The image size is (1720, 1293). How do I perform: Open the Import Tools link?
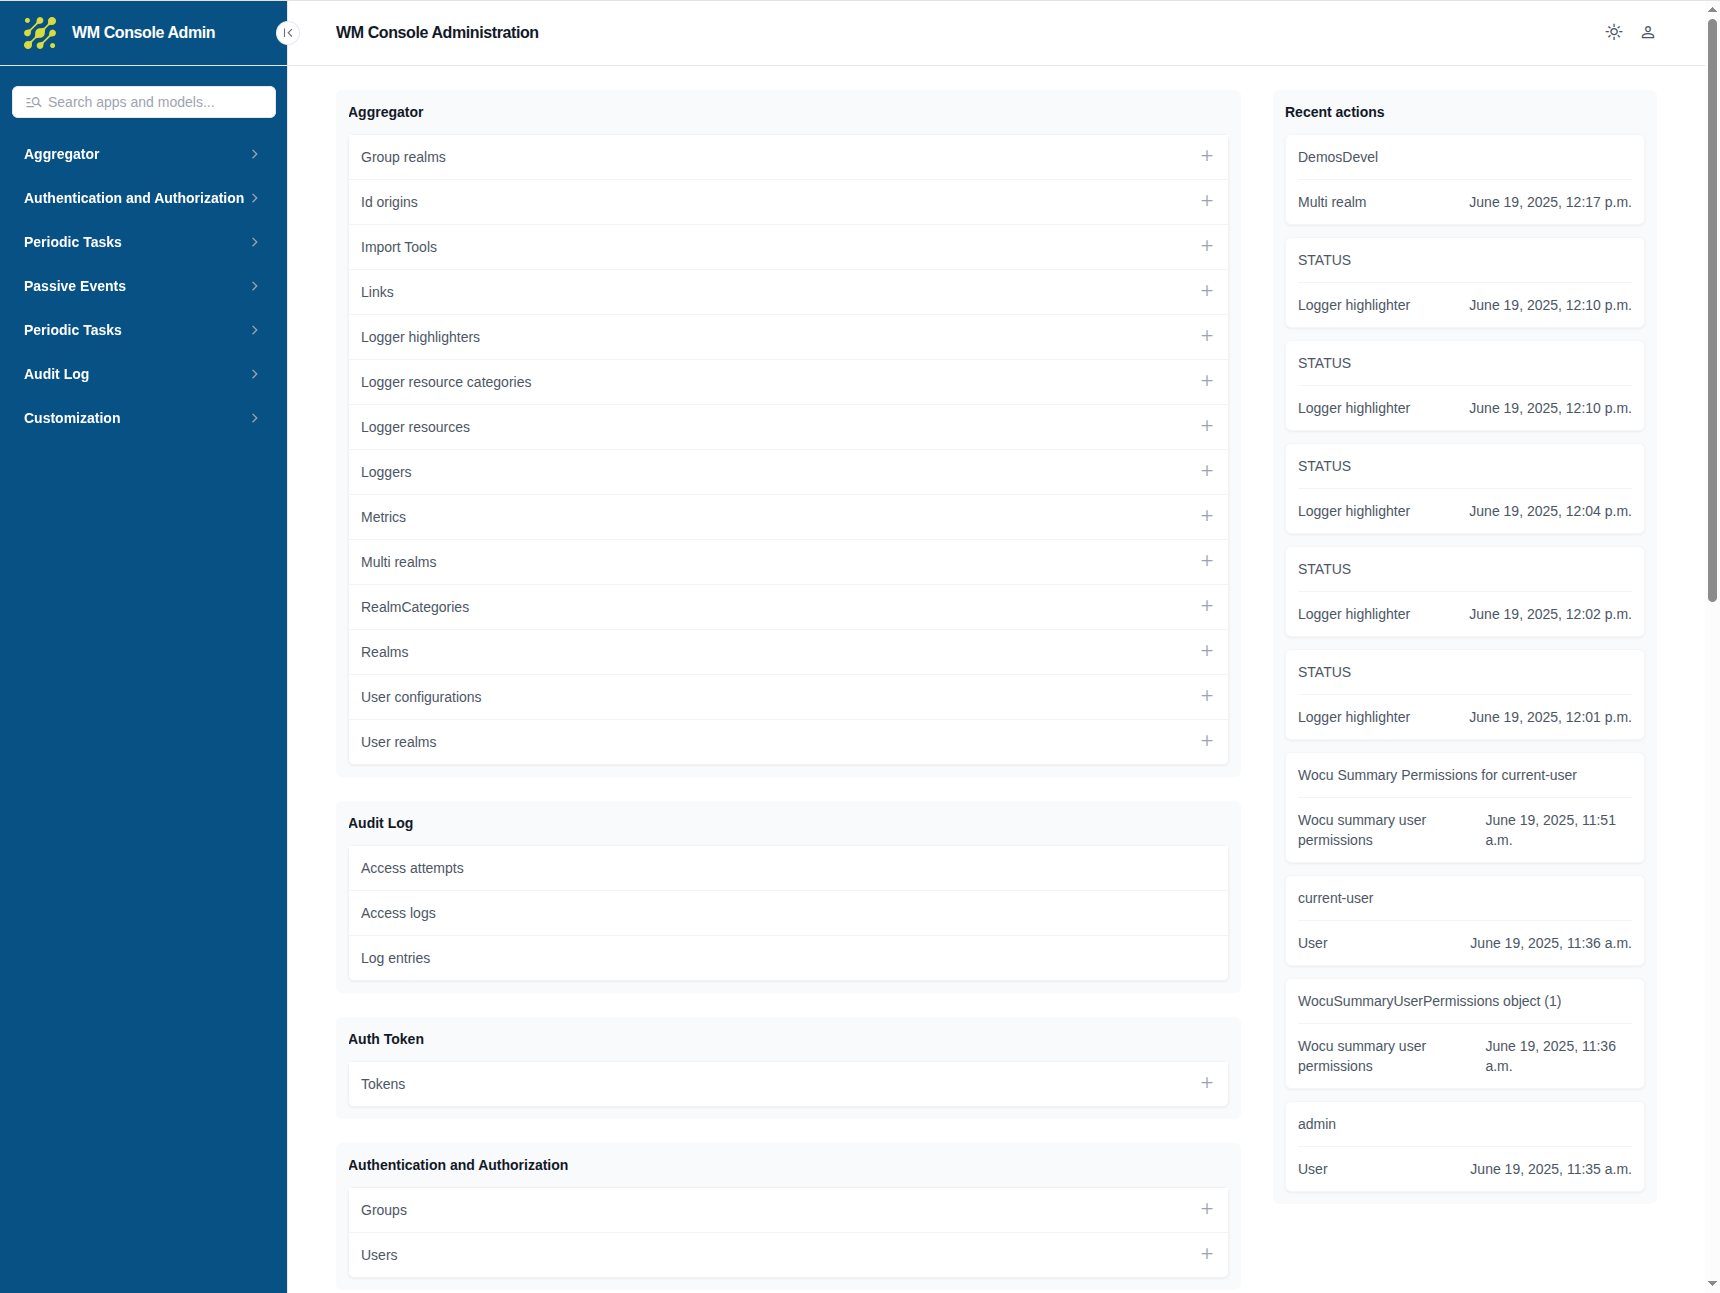pos(399,247)
